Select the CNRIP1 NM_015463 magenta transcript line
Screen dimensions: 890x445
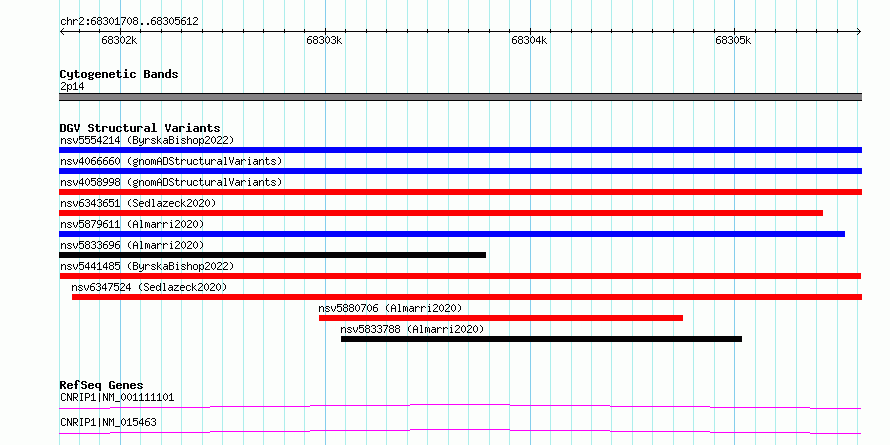click(x=460, y=431)
